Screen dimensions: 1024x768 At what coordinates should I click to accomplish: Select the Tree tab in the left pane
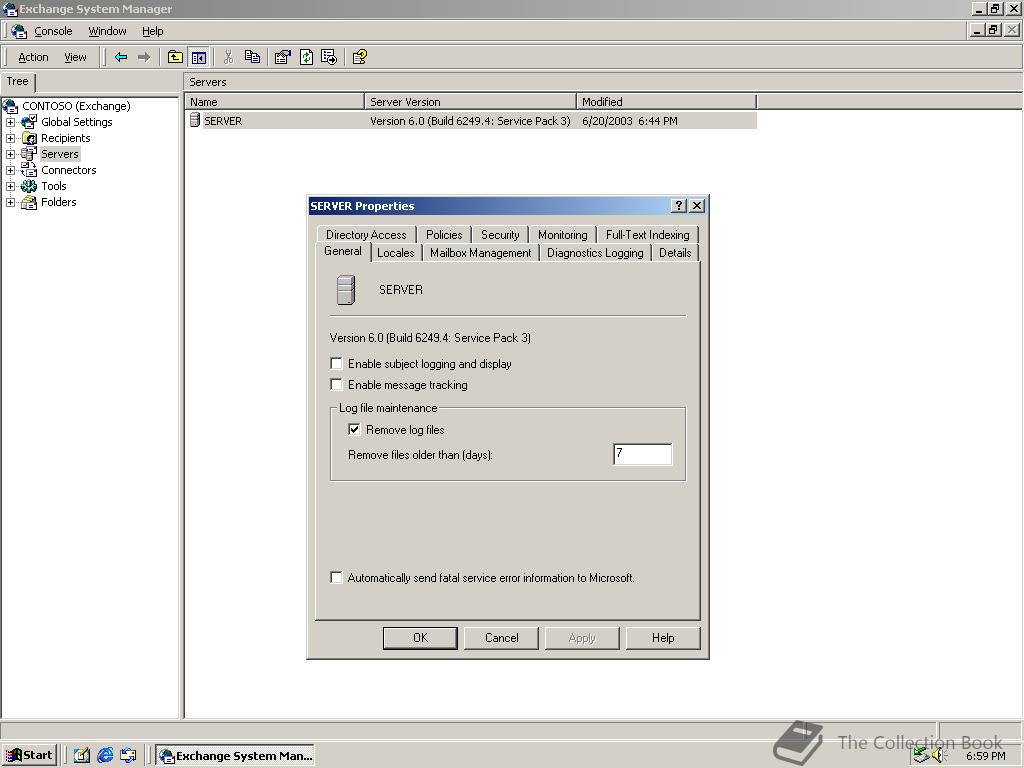18,82
